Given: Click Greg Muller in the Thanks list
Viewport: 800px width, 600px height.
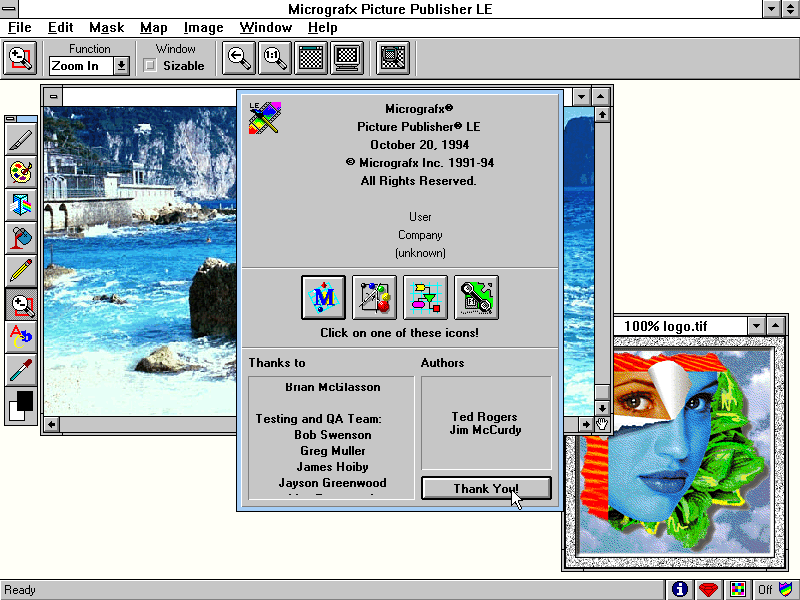Looking at the screenshot, I should click(x=333, y=451).
